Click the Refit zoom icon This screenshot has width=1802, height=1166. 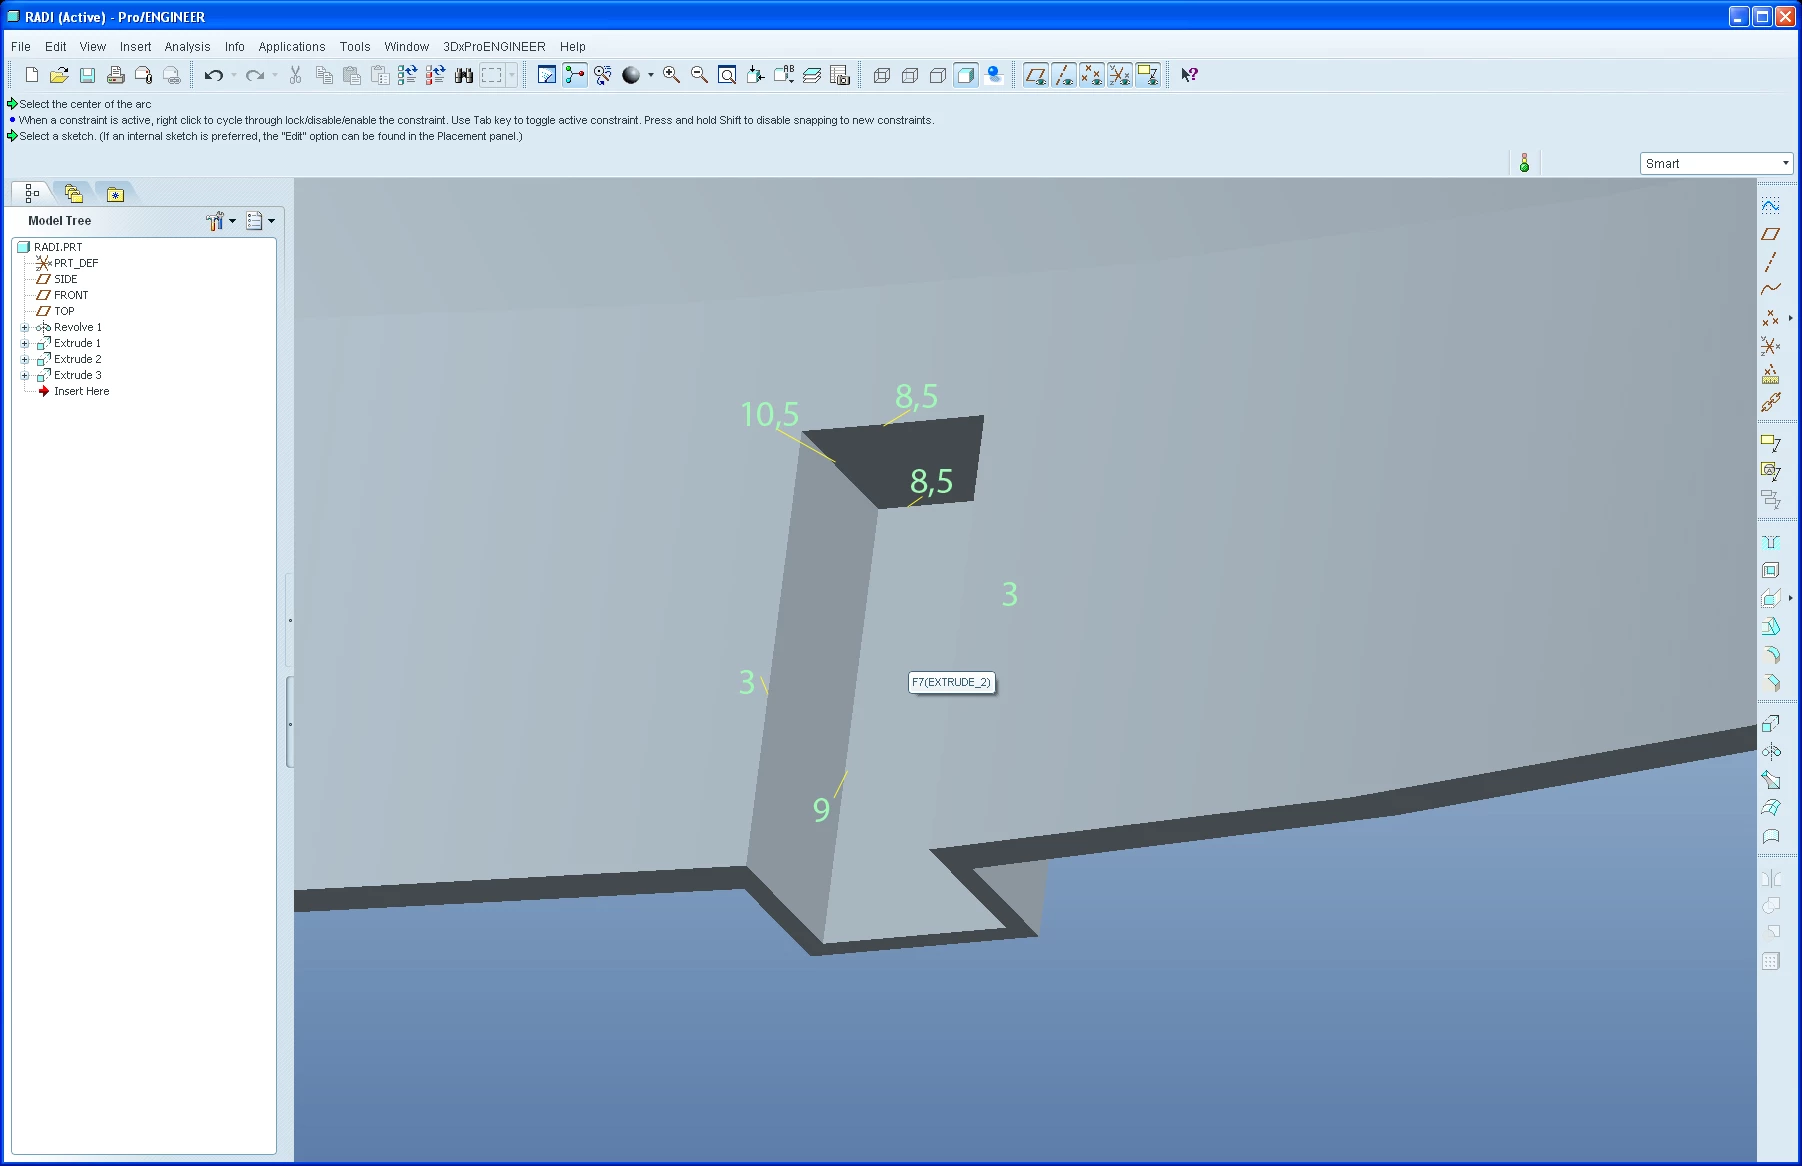pyautogui.click(x=728, y=75)
